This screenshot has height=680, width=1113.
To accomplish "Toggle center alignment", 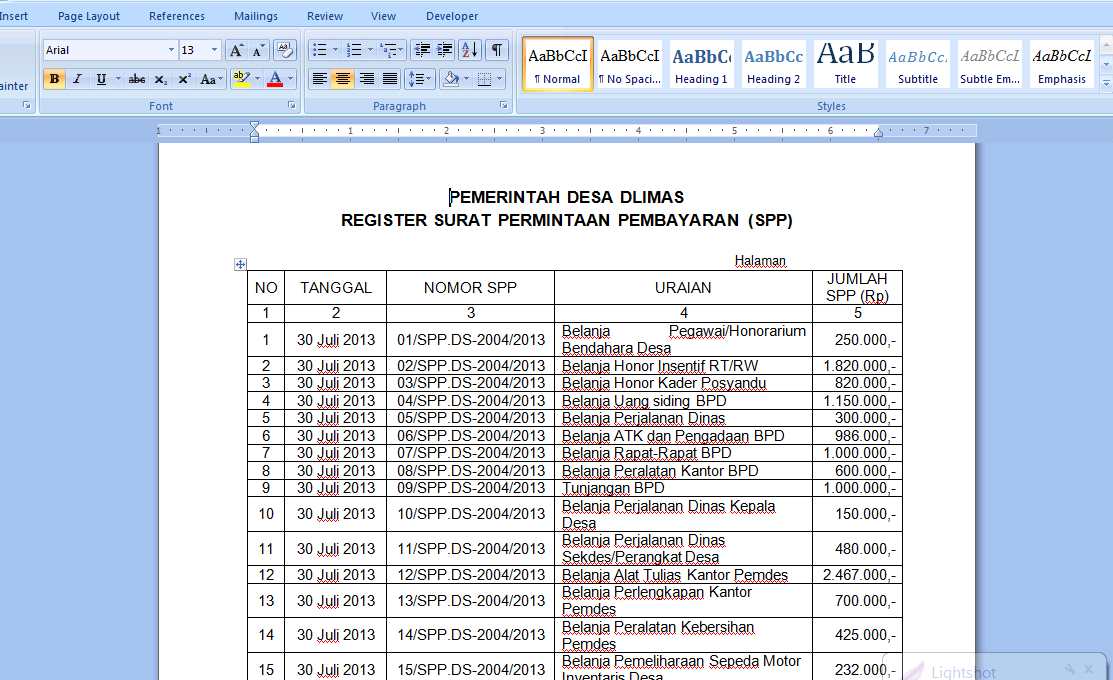I will 343,79.
